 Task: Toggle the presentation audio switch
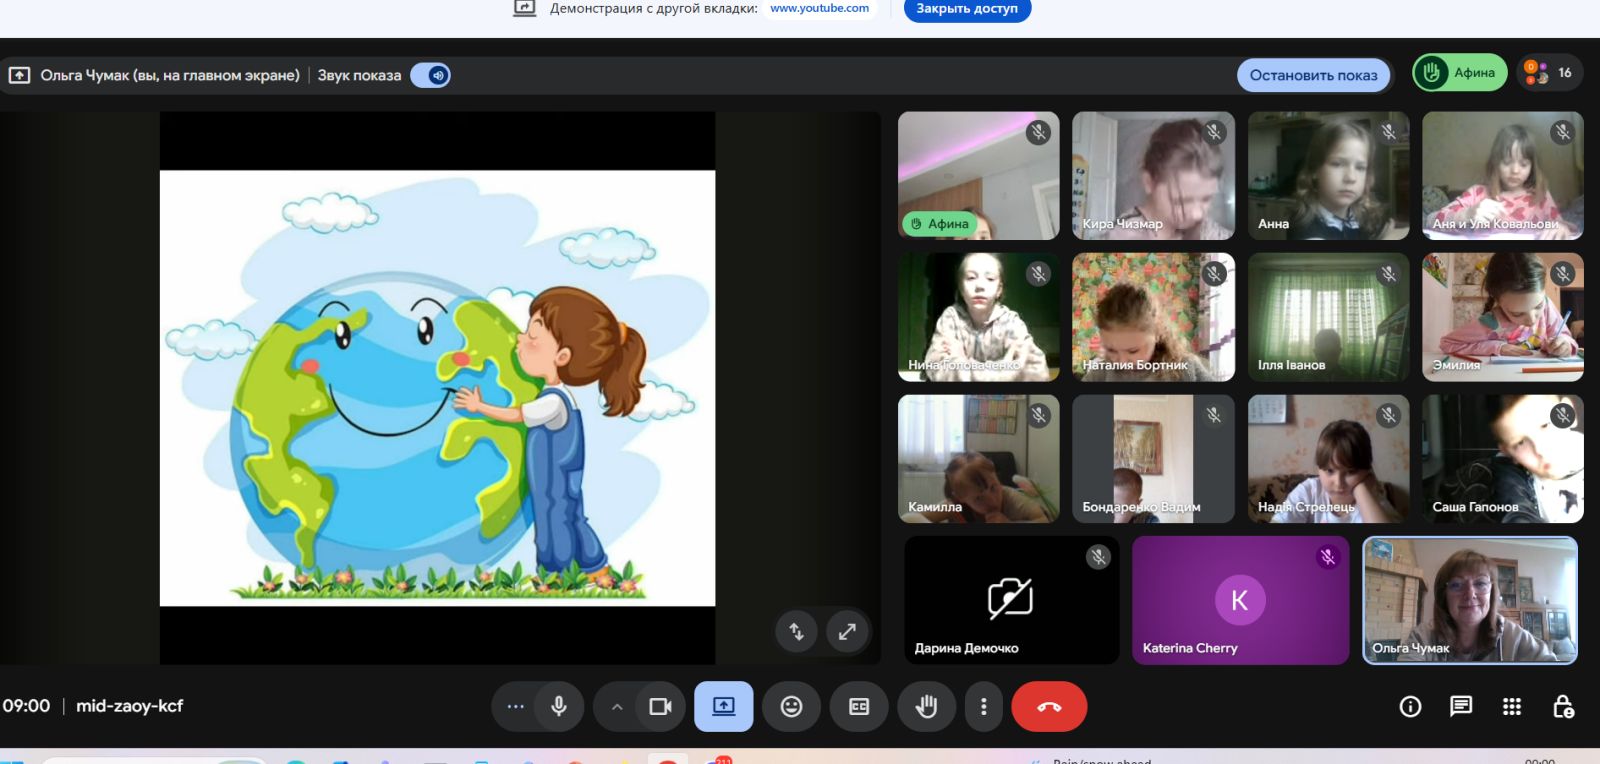click(x=431, y=75)
